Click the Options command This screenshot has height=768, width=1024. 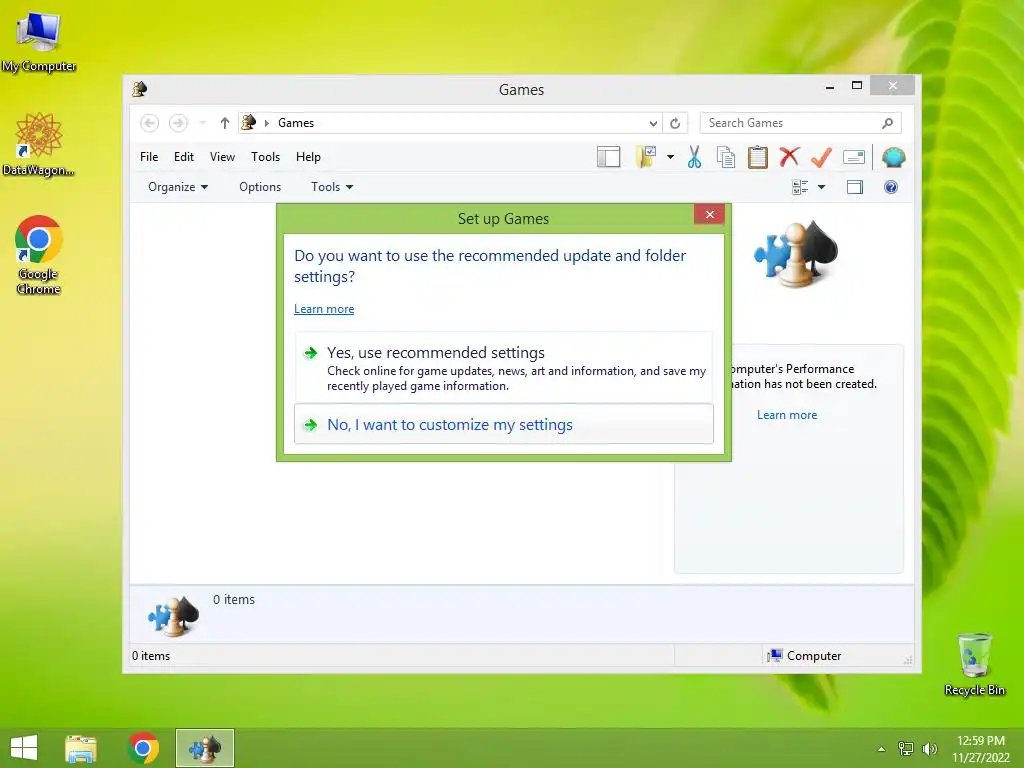[260, 187]
